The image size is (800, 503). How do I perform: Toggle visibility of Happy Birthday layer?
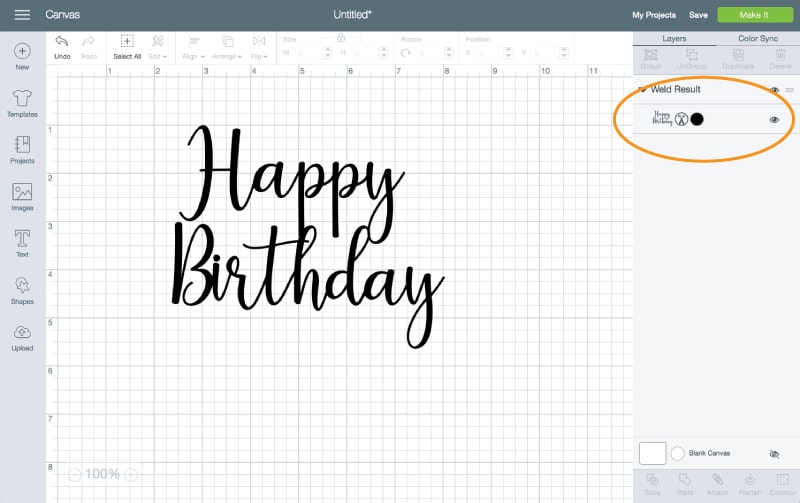(x=774, y=119)
